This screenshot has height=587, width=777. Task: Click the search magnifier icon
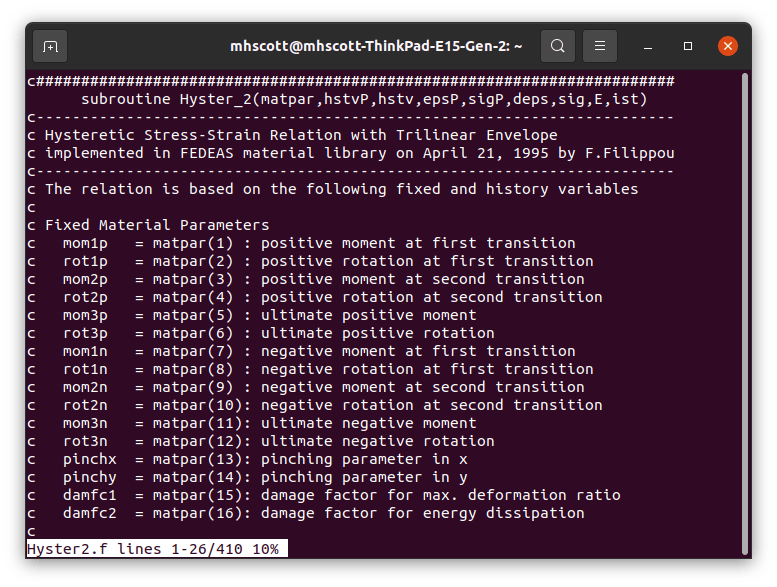[558, 46]
